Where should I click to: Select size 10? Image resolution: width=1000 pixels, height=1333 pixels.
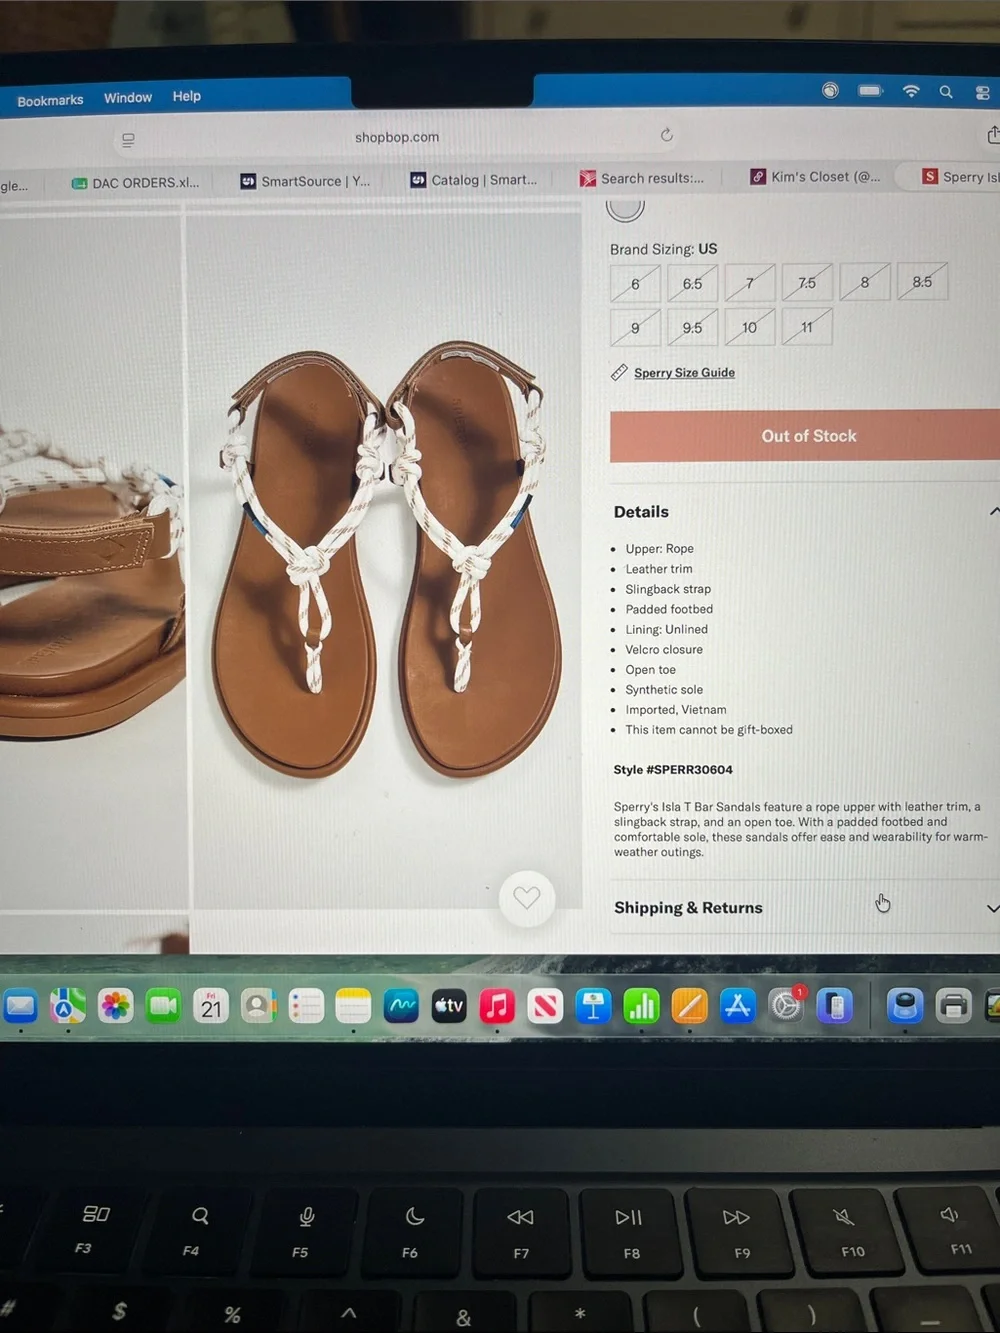(750, 327)
